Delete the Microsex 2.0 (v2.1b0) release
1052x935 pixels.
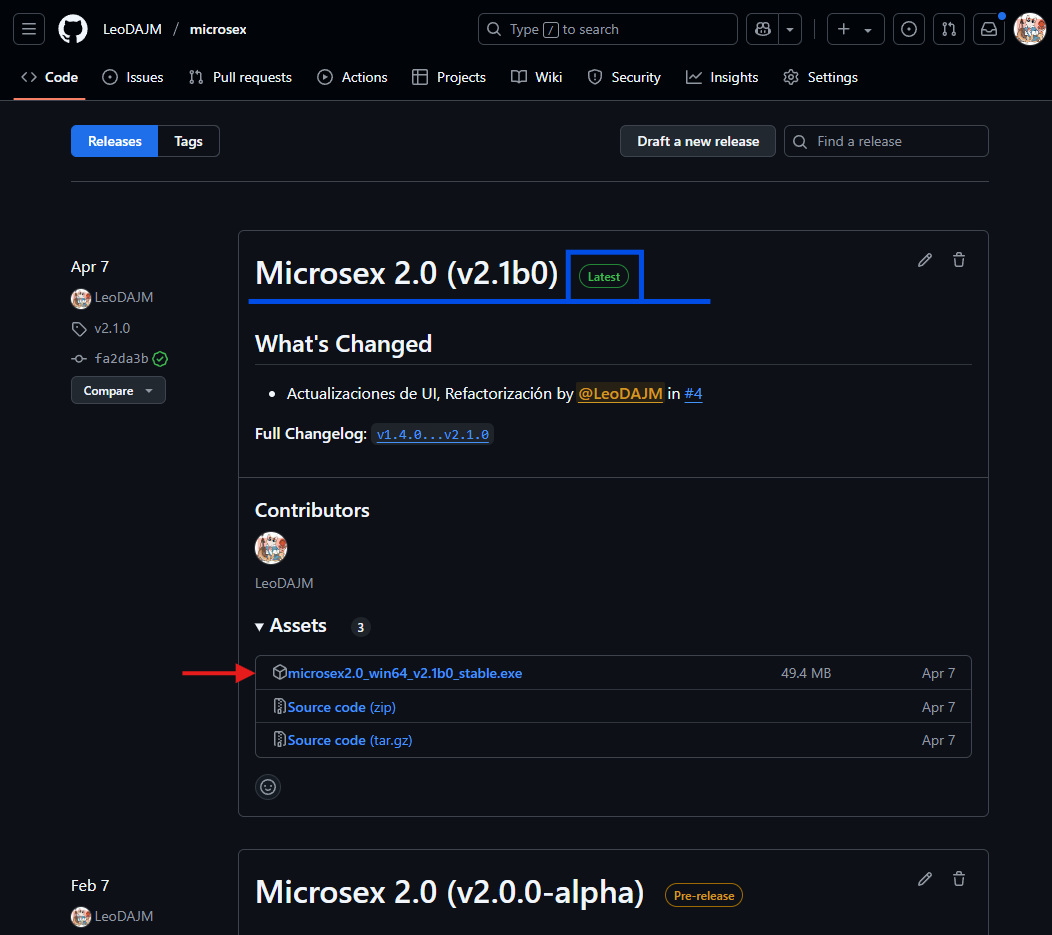click(x=959, y=260)
